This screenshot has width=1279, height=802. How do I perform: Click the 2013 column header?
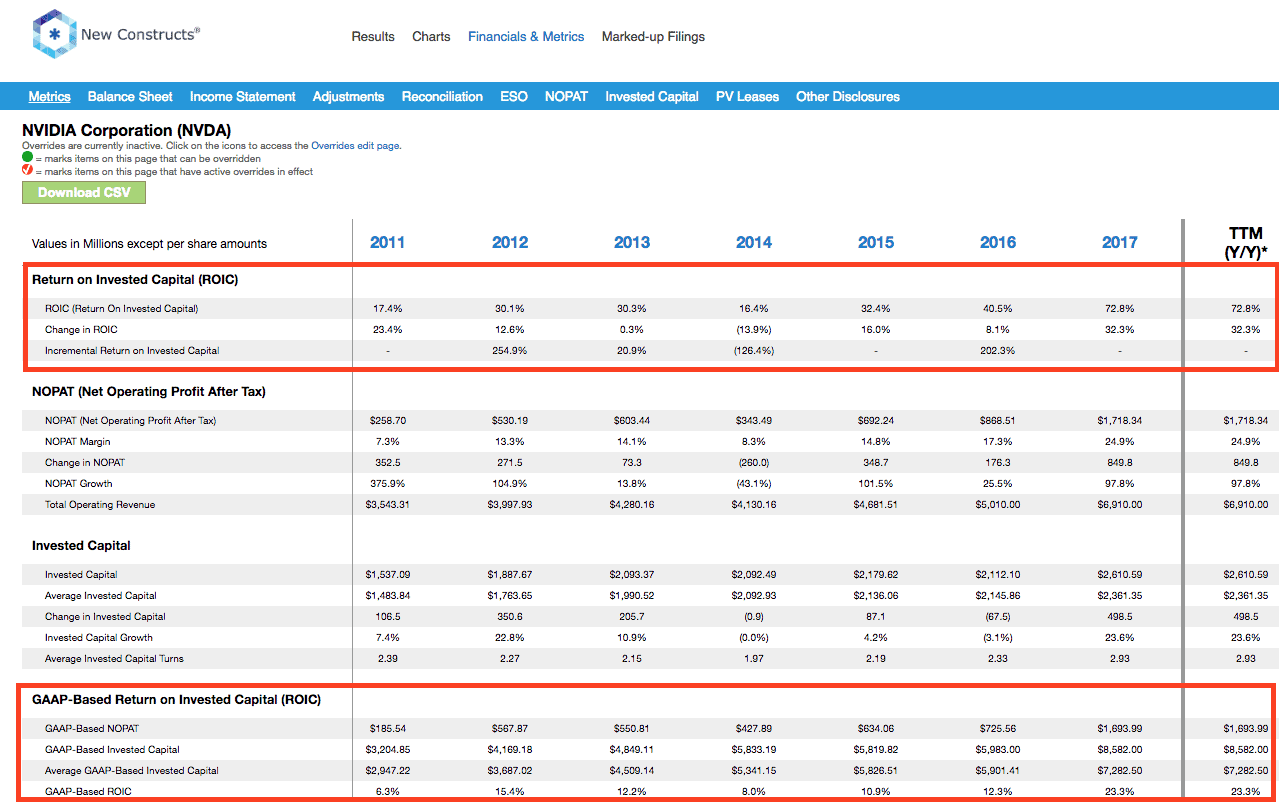click(x=632, y=242)
